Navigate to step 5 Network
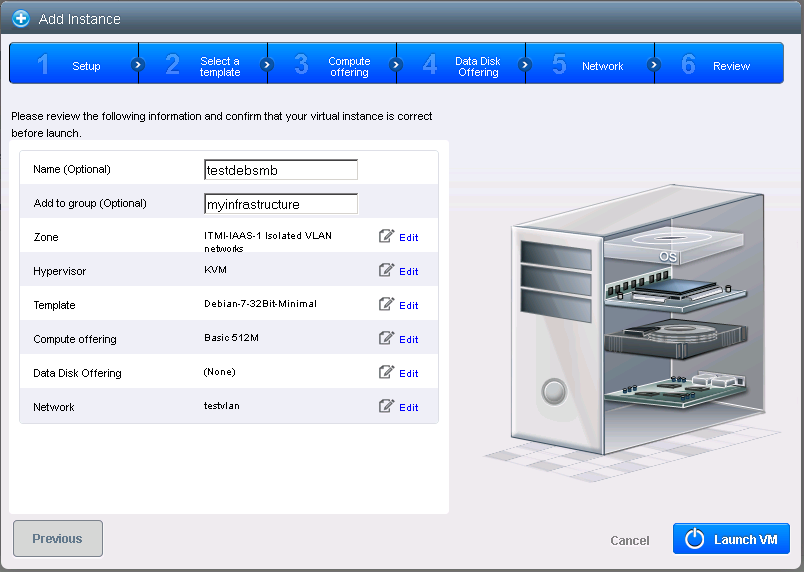This screenshot has width=804, height=572. pyautogui.click(x=591, y=66)
